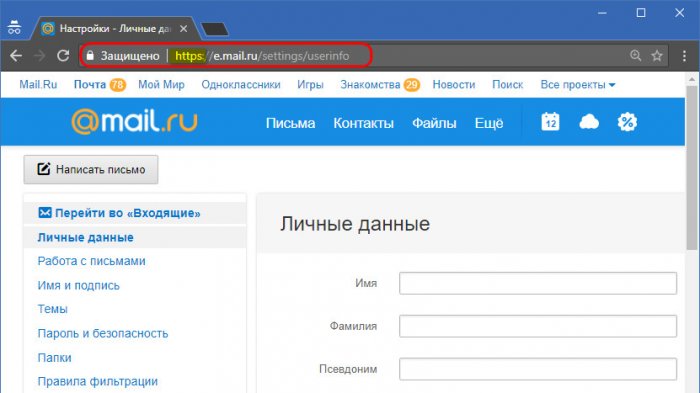
Task: Bookmark page with star icon
Action: (x=657, y=55)
